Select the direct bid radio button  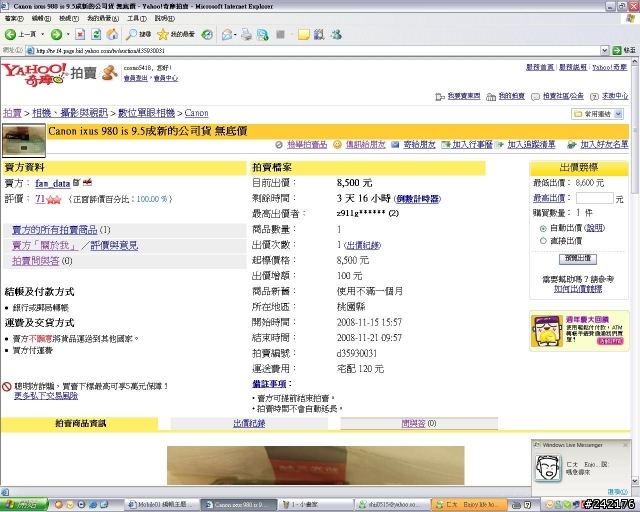pos(543,241)
